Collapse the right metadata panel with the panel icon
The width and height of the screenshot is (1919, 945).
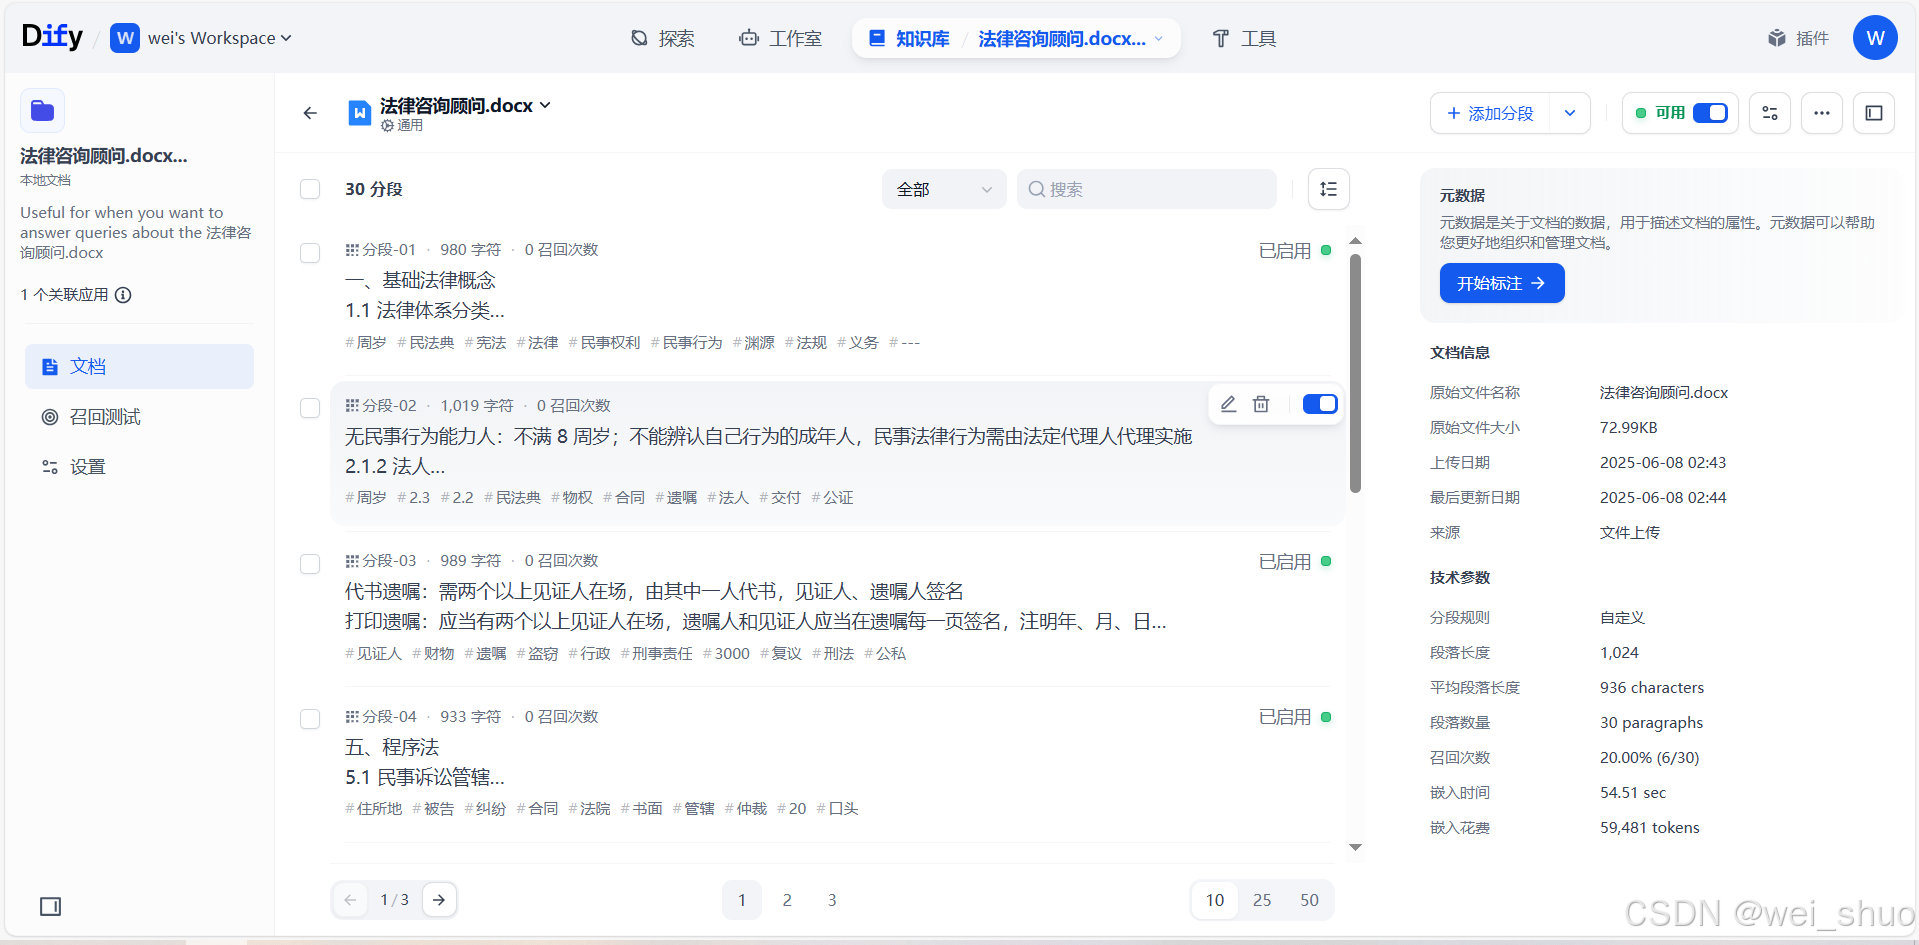pyautogui.click(x=1874, y=113)
